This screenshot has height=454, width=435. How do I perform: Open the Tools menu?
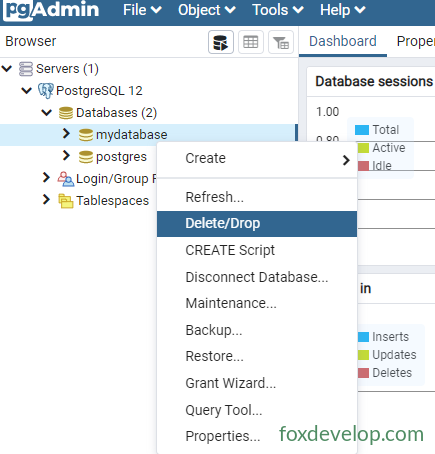278,10
